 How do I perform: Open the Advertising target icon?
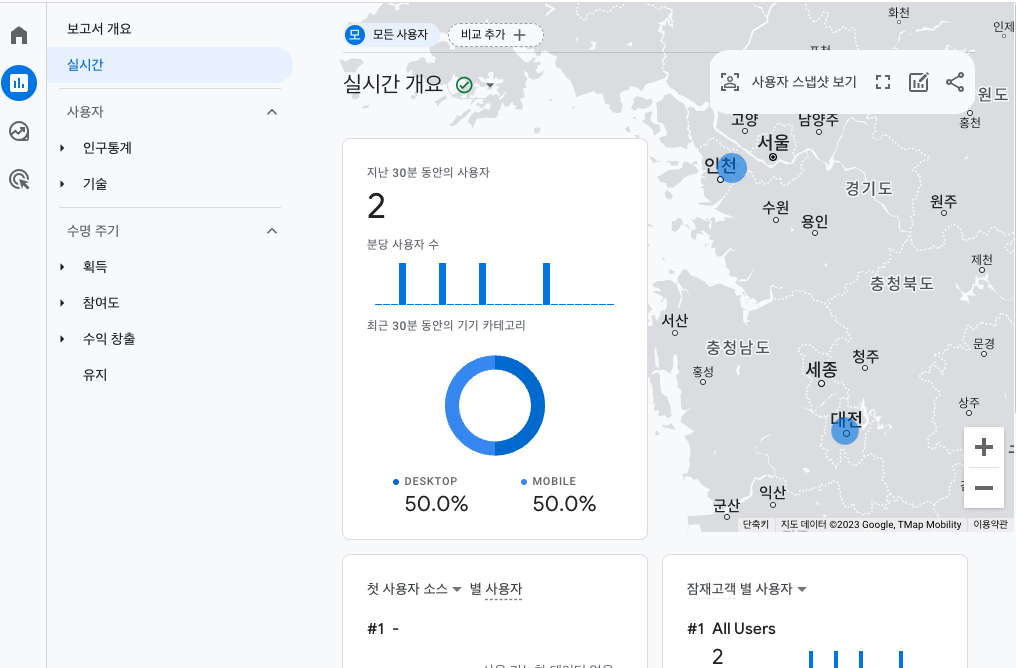(19, 179)
